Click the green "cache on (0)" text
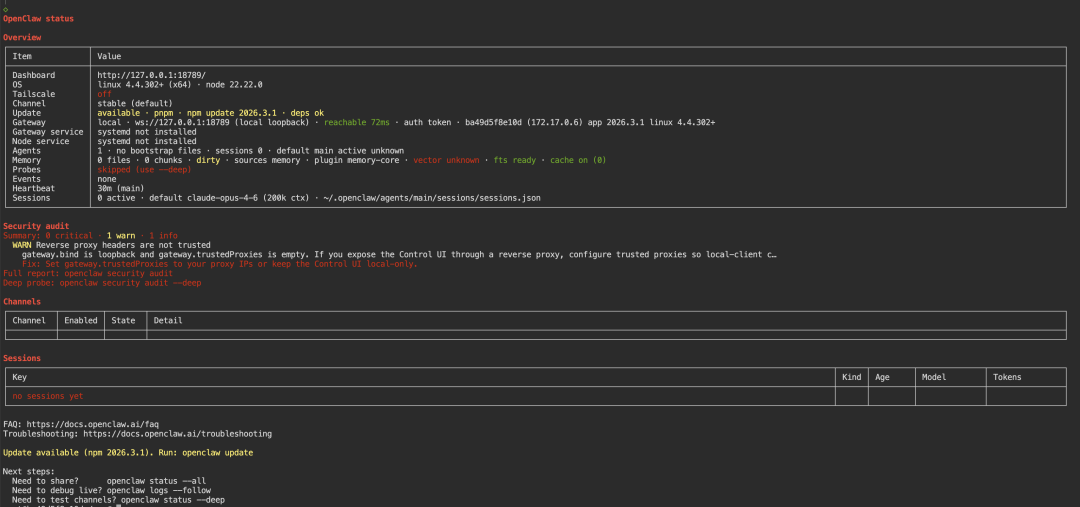 (578, 160)
